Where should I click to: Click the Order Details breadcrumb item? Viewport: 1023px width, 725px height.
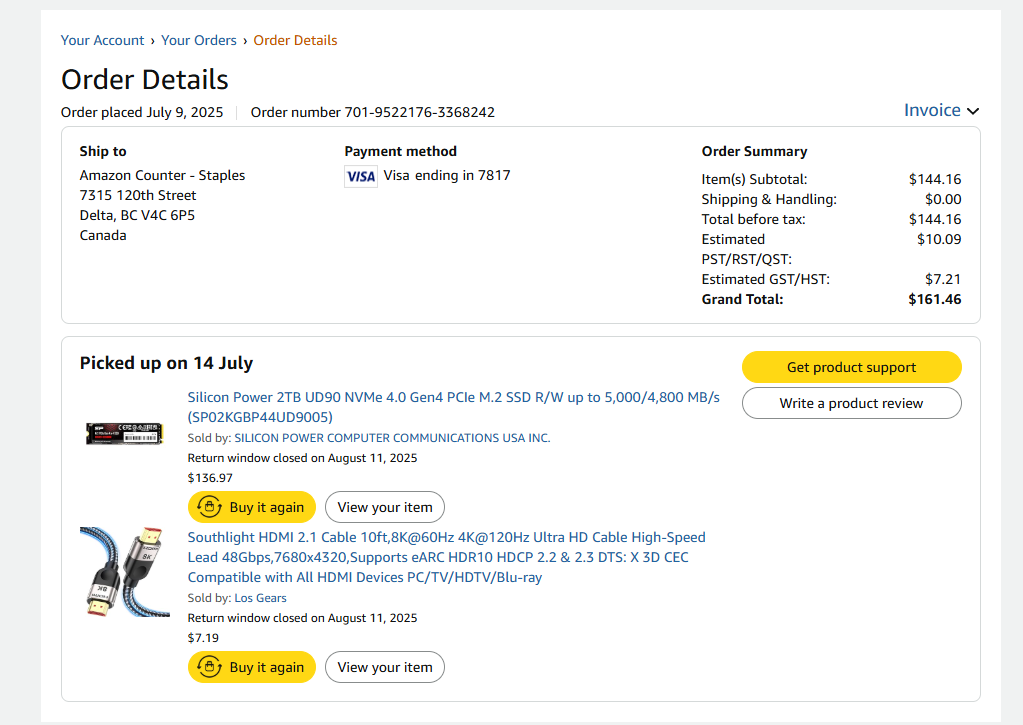(x=295, y=41)
